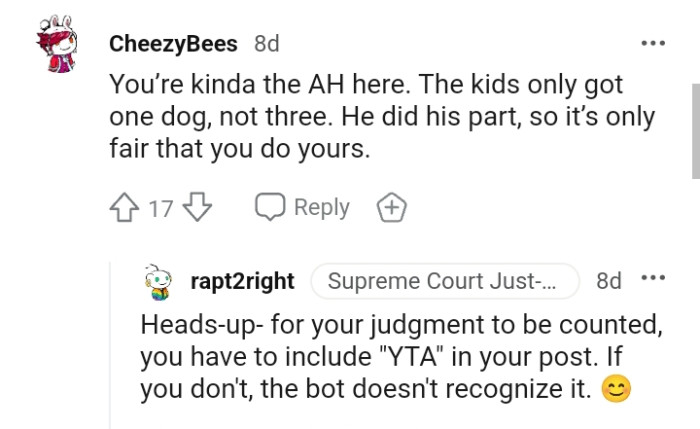Image resolution: width=700 pixels, height=429 pixels.
Task: Open the options menu for the CheezyBees comment
Action: [x=652, y=44]
